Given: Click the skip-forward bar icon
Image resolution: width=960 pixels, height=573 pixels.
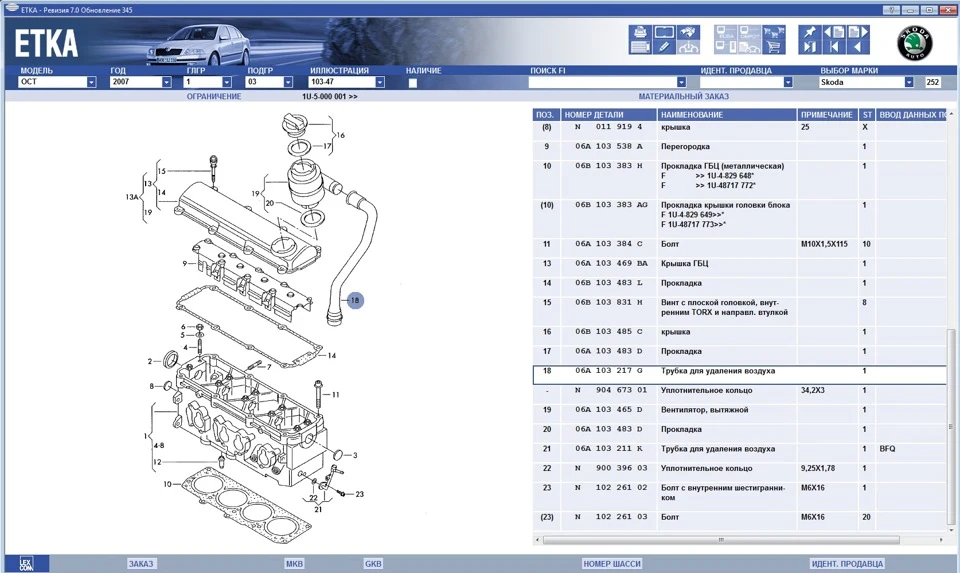Looking at the screenshot, I should [x=810, y=47].
